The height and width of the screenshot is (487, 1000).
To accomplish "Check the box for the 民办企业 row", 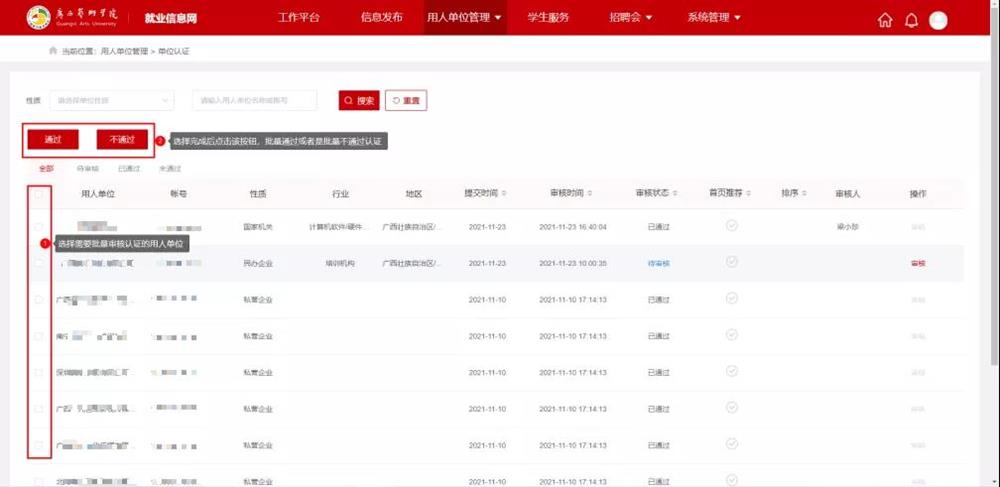I will click(x=39, y=263).
